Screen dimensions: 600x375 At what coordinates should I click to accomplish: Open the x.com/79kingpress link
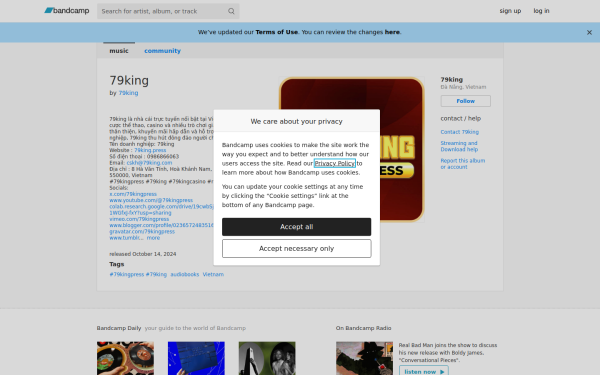[x=133, y=194]
